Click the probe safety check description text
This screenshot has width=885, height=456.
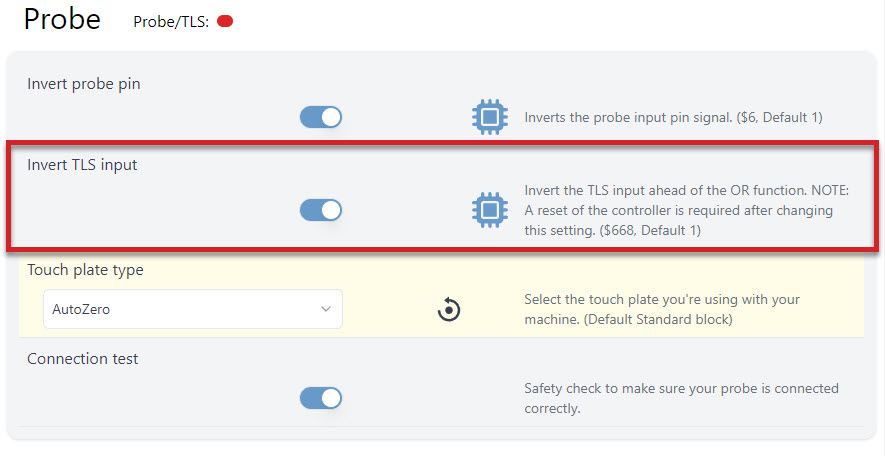point(681,398)
